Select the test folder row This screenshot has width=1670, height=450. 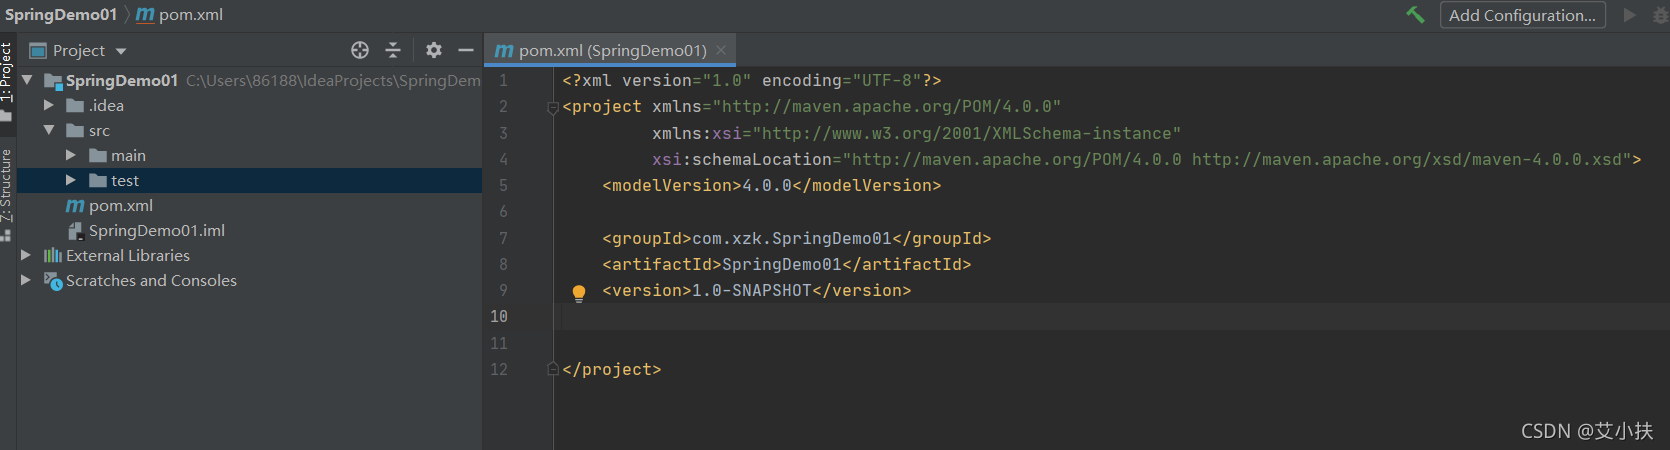click(249, 180)
